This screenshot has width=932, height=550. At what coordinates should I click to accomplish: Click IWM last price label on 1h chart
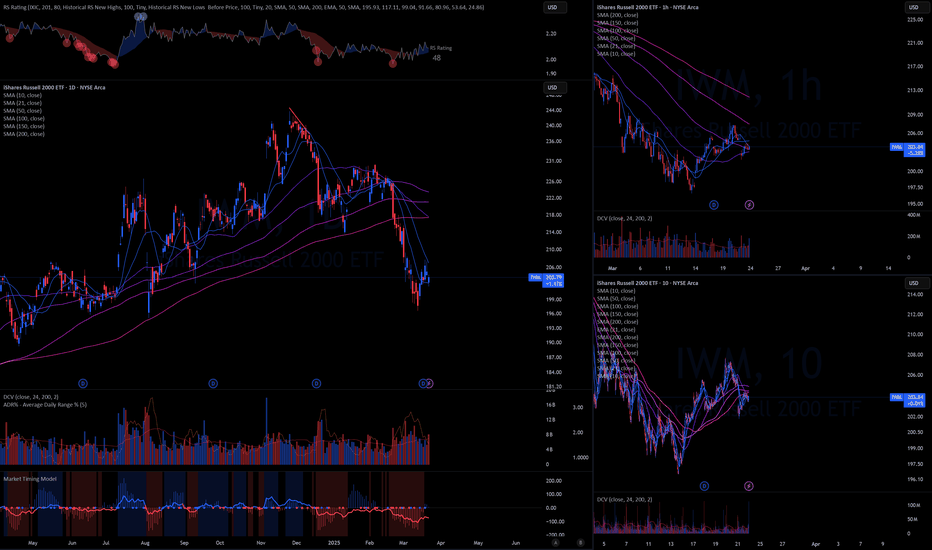click(908, 150)
